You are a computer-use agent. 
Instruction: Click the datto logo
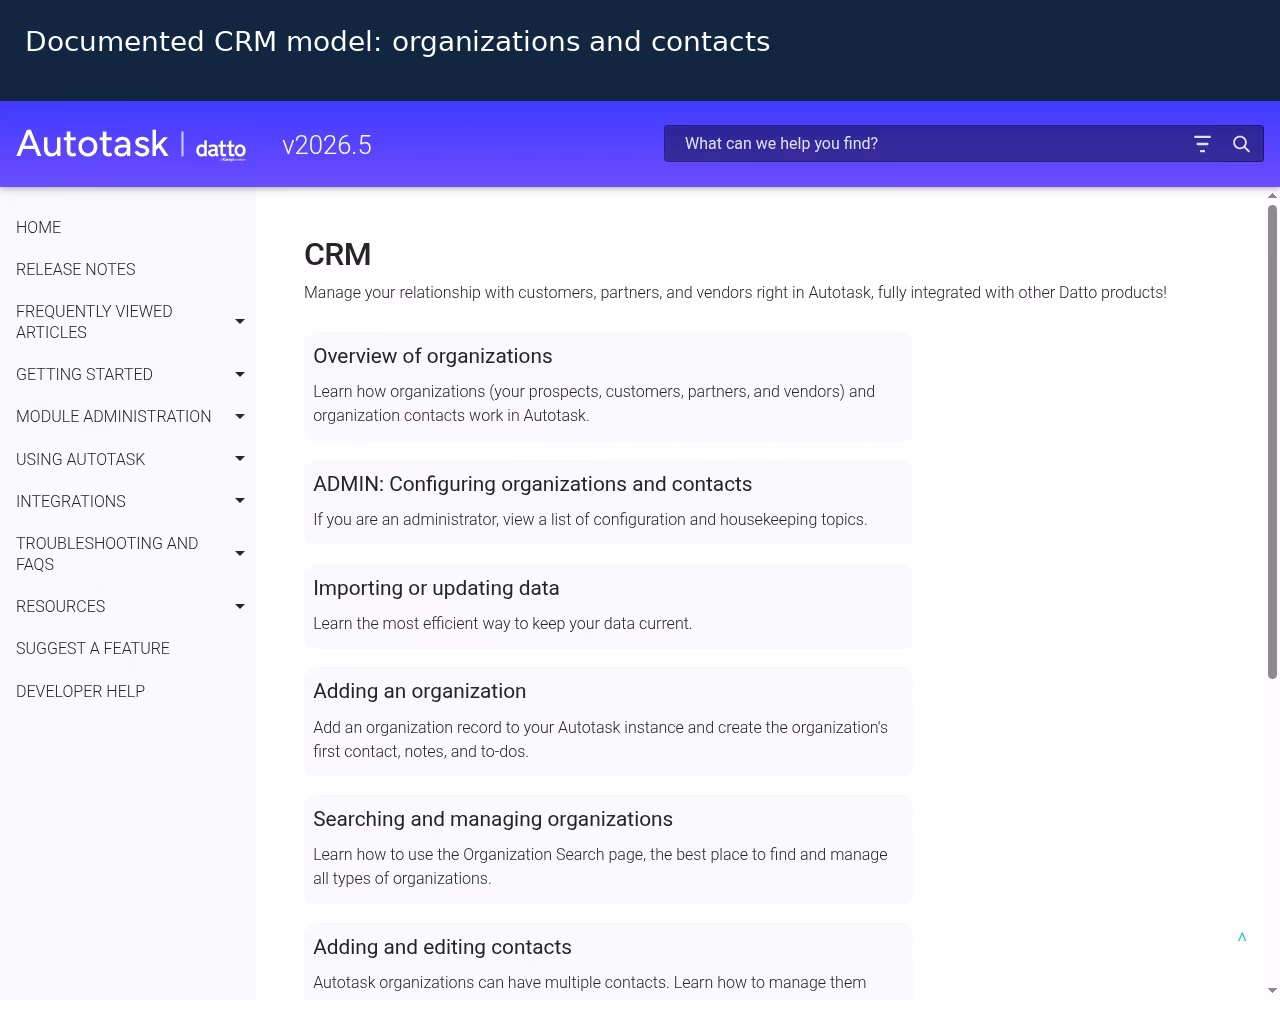pyautogui.click(x=221, y=149)
